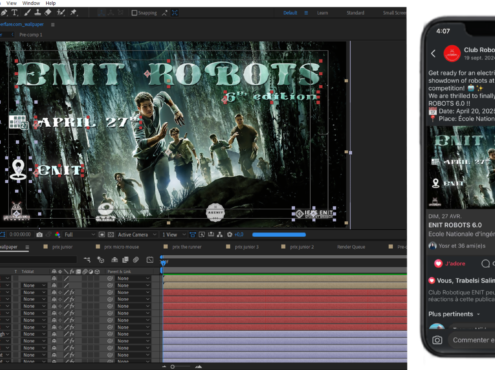The width and height of the screenshot is (495, 370).
Task: Select the Small Screen workspace
Action: 394,13
